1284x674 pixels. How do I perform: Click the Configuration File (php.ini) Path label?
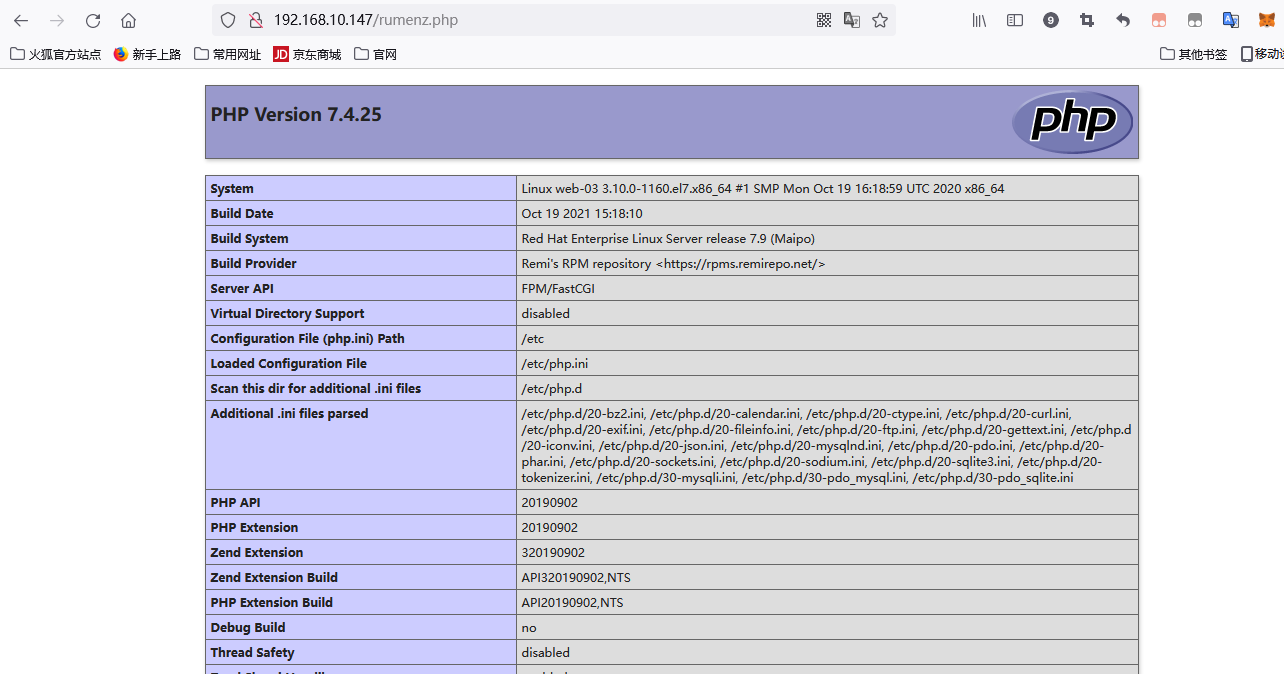[307, 338]
